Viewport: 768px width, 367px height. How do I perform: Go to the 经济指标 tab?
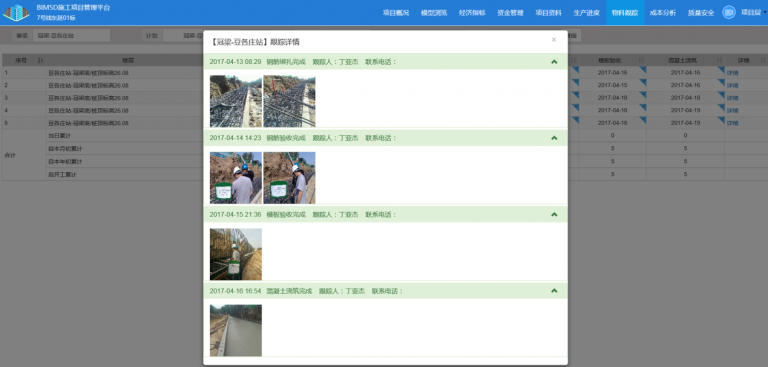472,13
